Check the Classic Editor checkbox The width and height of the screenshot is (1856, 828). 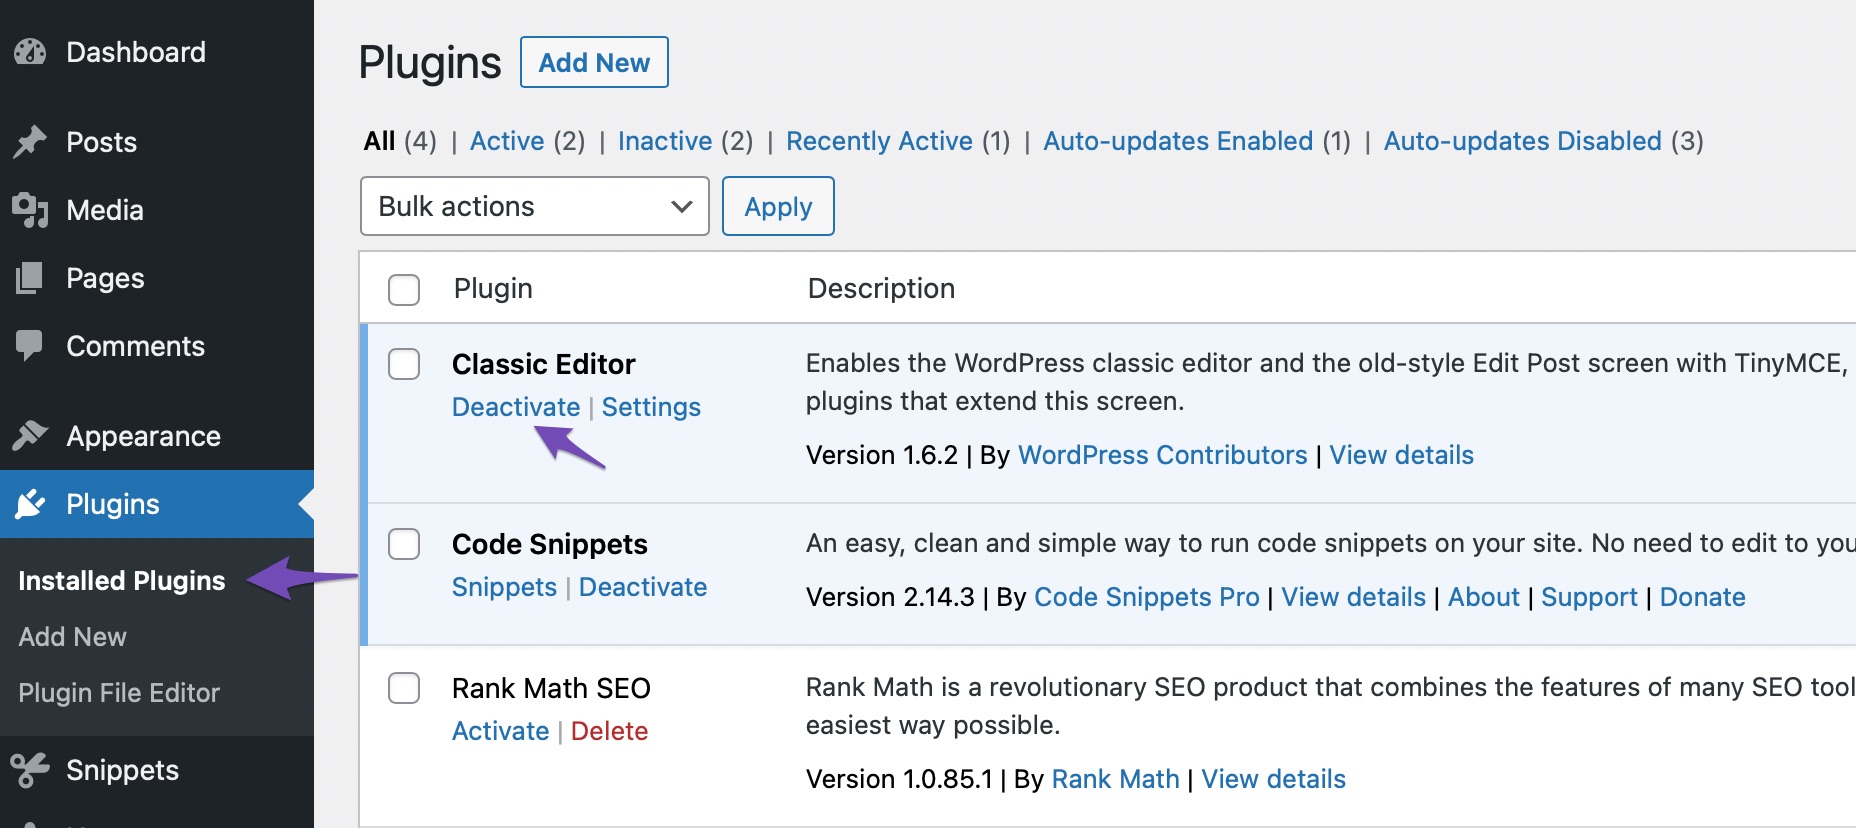404,364
